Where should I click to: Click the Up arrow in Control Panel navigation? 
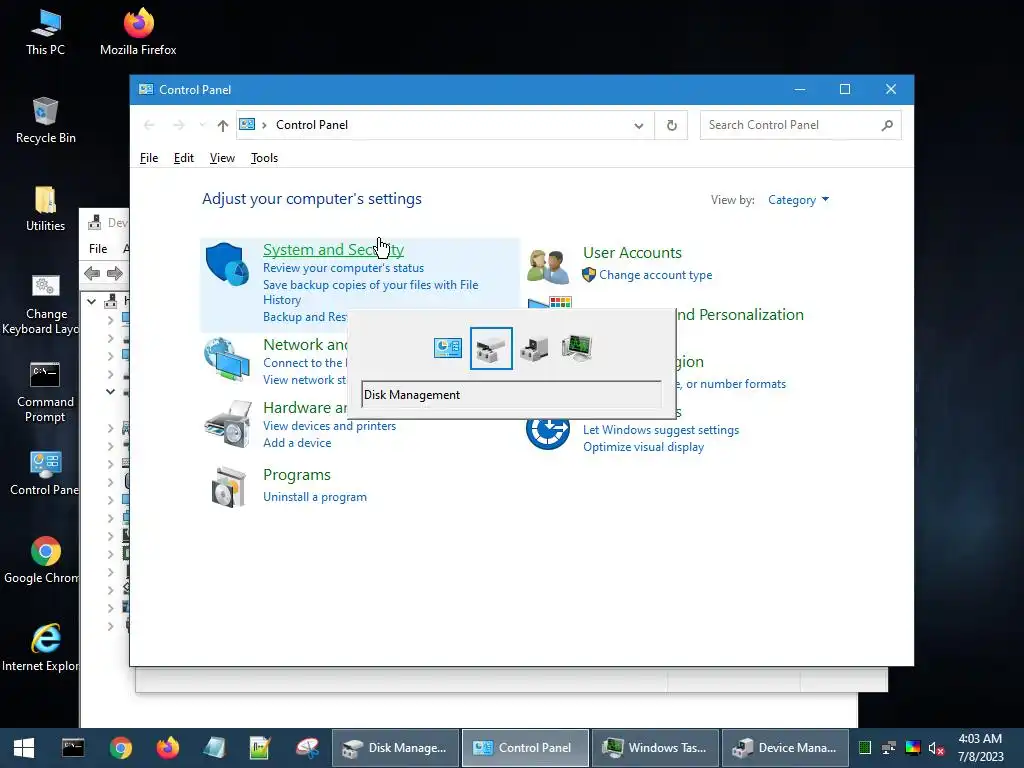[223, 125]
